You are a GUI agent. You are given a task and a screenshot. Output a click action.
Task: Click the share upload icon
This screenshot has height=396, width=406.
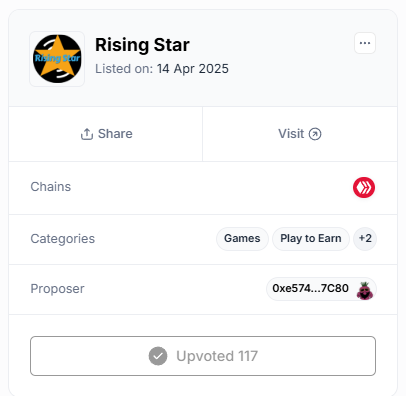pos(87,134)
